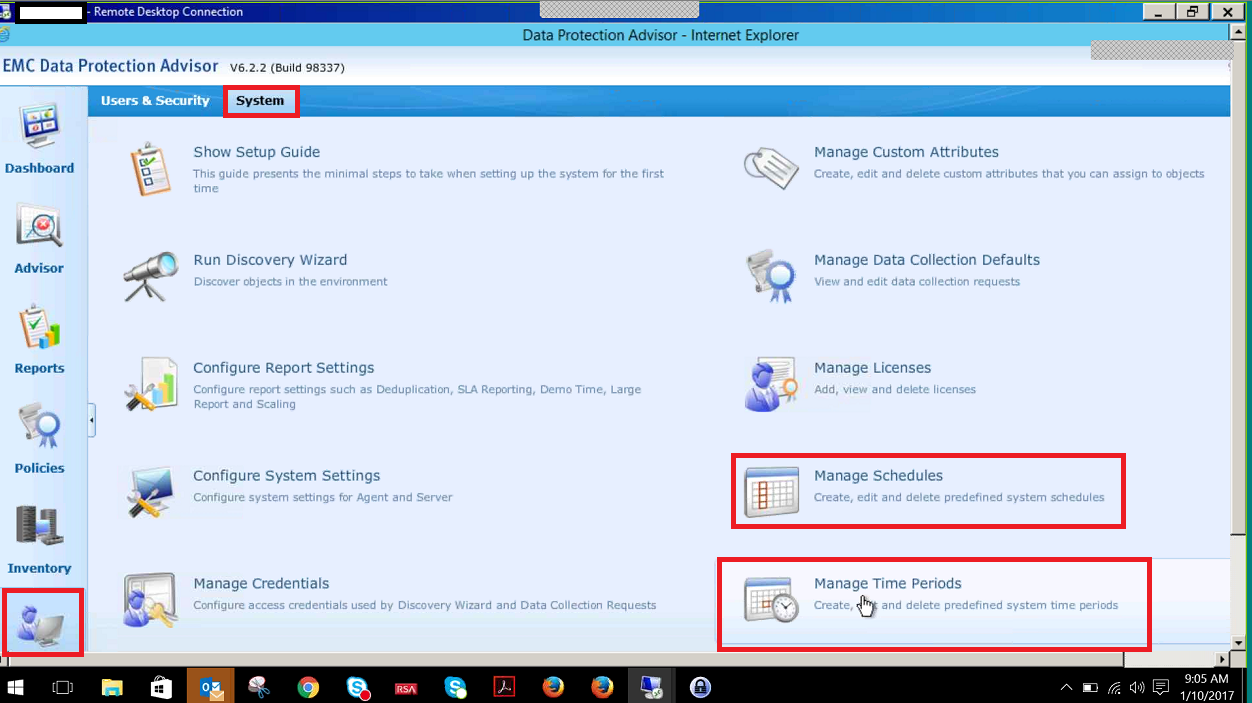Go to the Reports sidebar section

[x=39, y=339]
